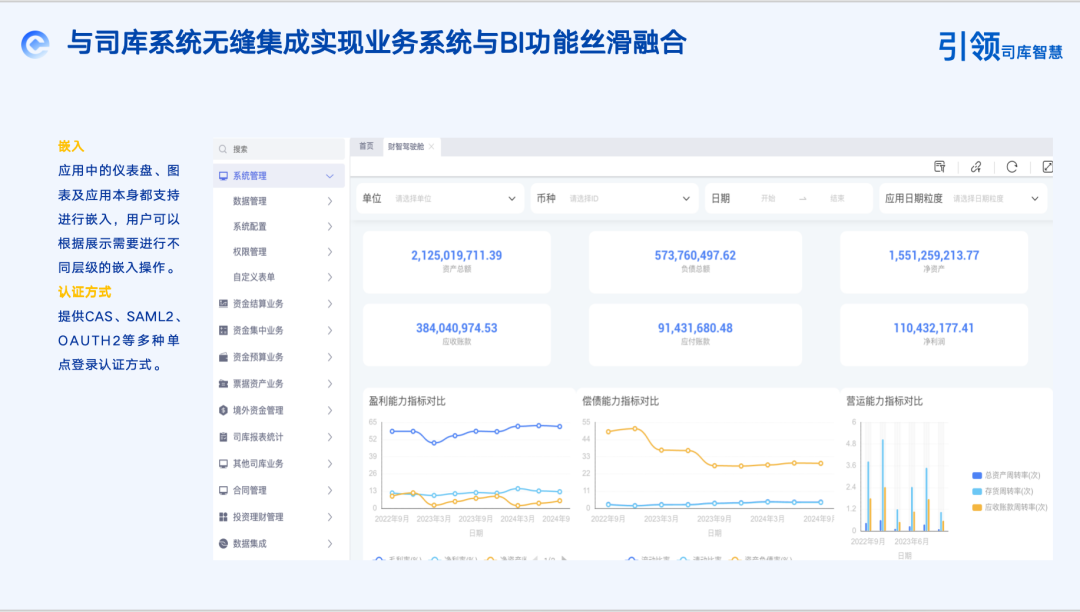Refresh the dashboard using the refresh icon
Screen dimensions: 1080x612
(x=1012, y=168)
